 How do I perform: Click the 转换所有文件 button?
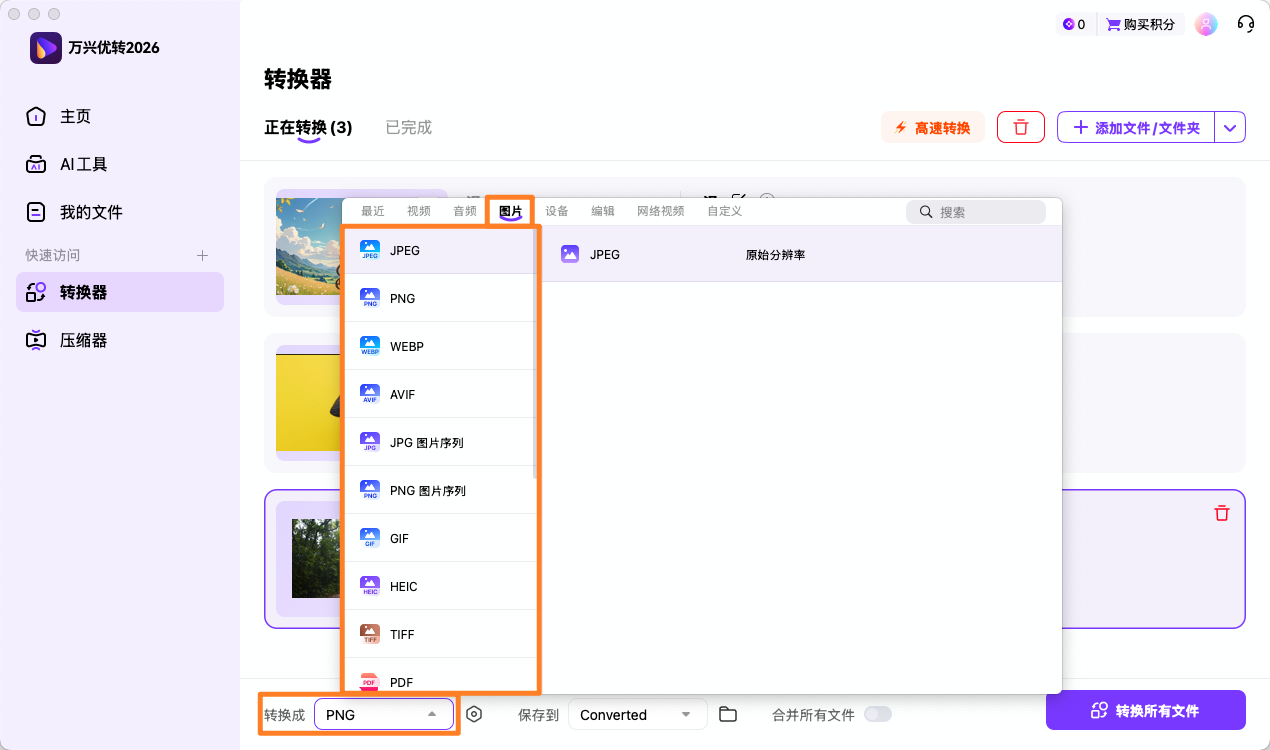point(1146,709)
